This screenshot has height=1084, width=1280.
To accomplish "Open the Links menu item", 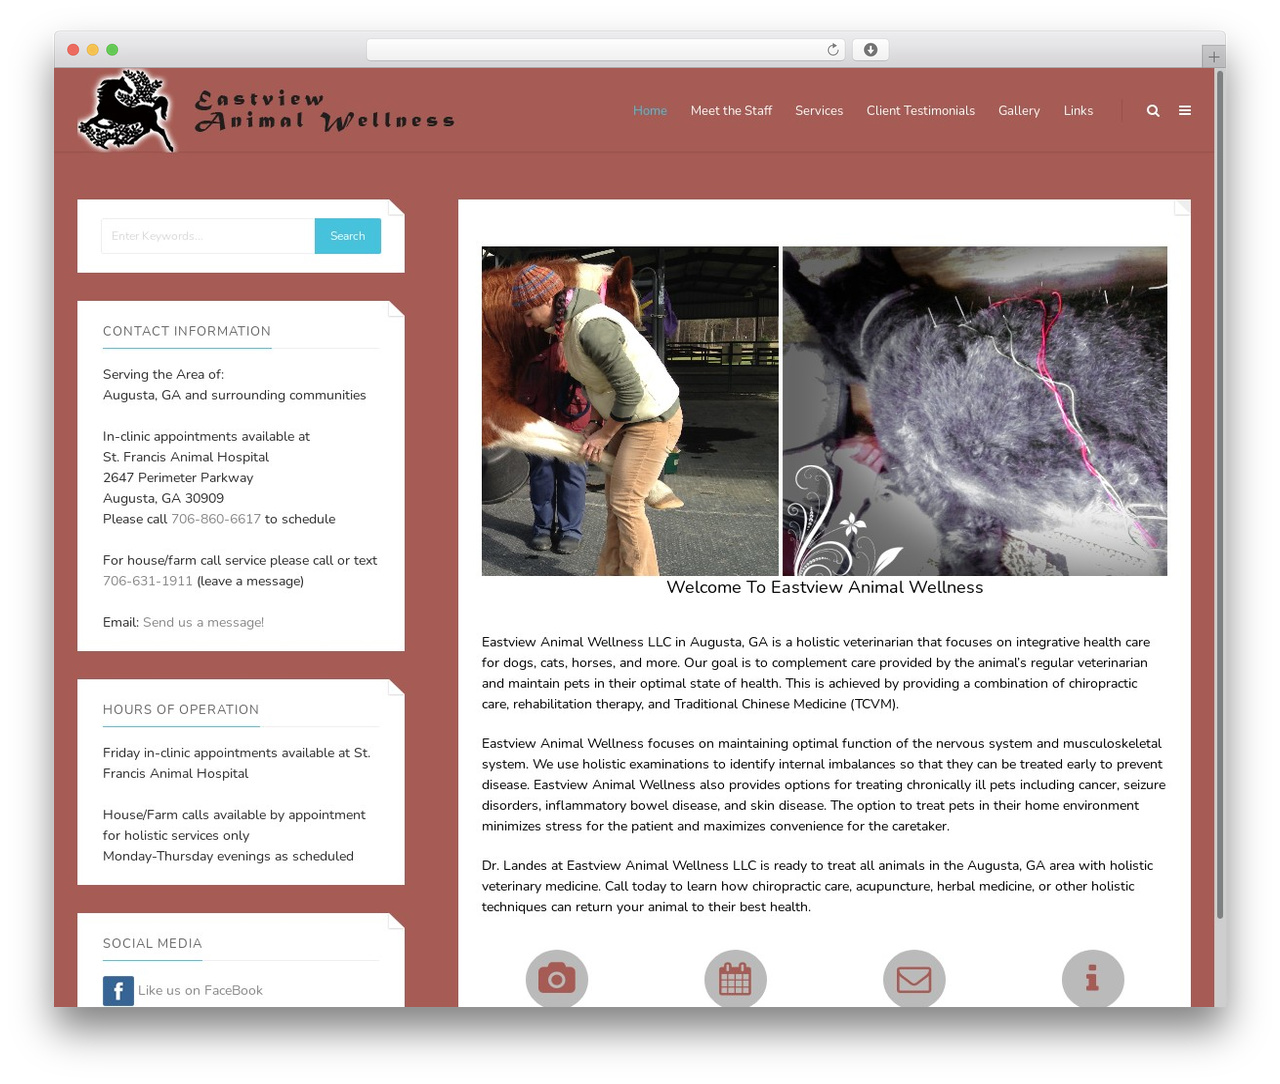I will (1078, 111).
